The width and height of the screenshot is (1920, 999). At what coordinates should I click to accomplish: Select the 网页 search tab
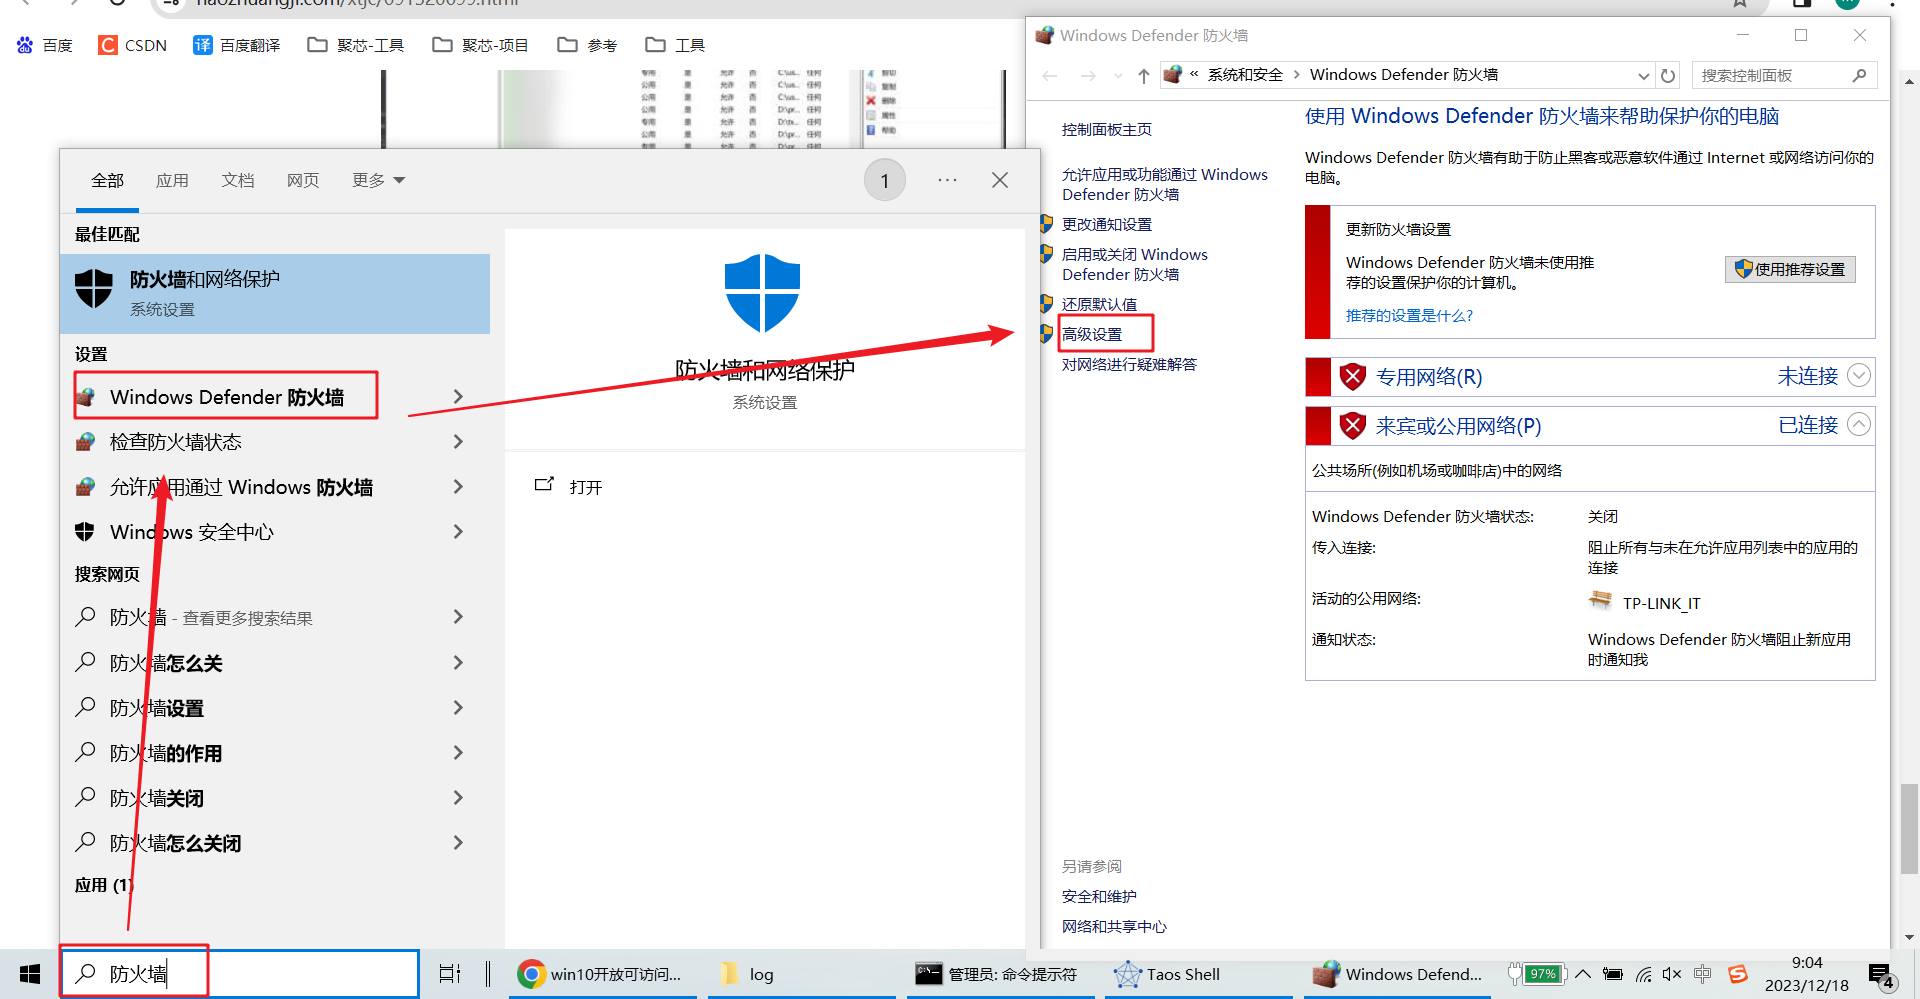[303, 180]
